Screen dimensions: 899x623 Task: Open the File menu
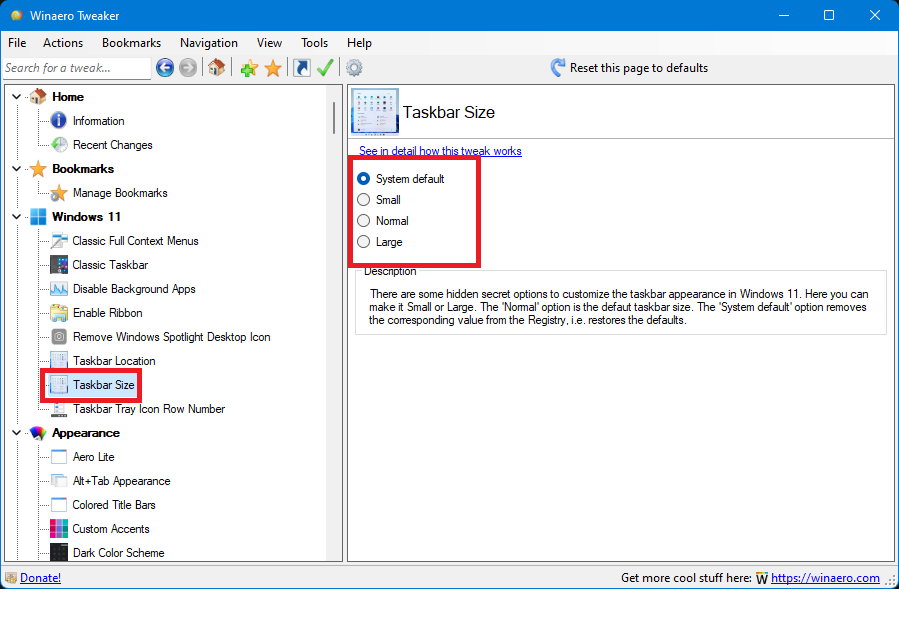point(17,43)
